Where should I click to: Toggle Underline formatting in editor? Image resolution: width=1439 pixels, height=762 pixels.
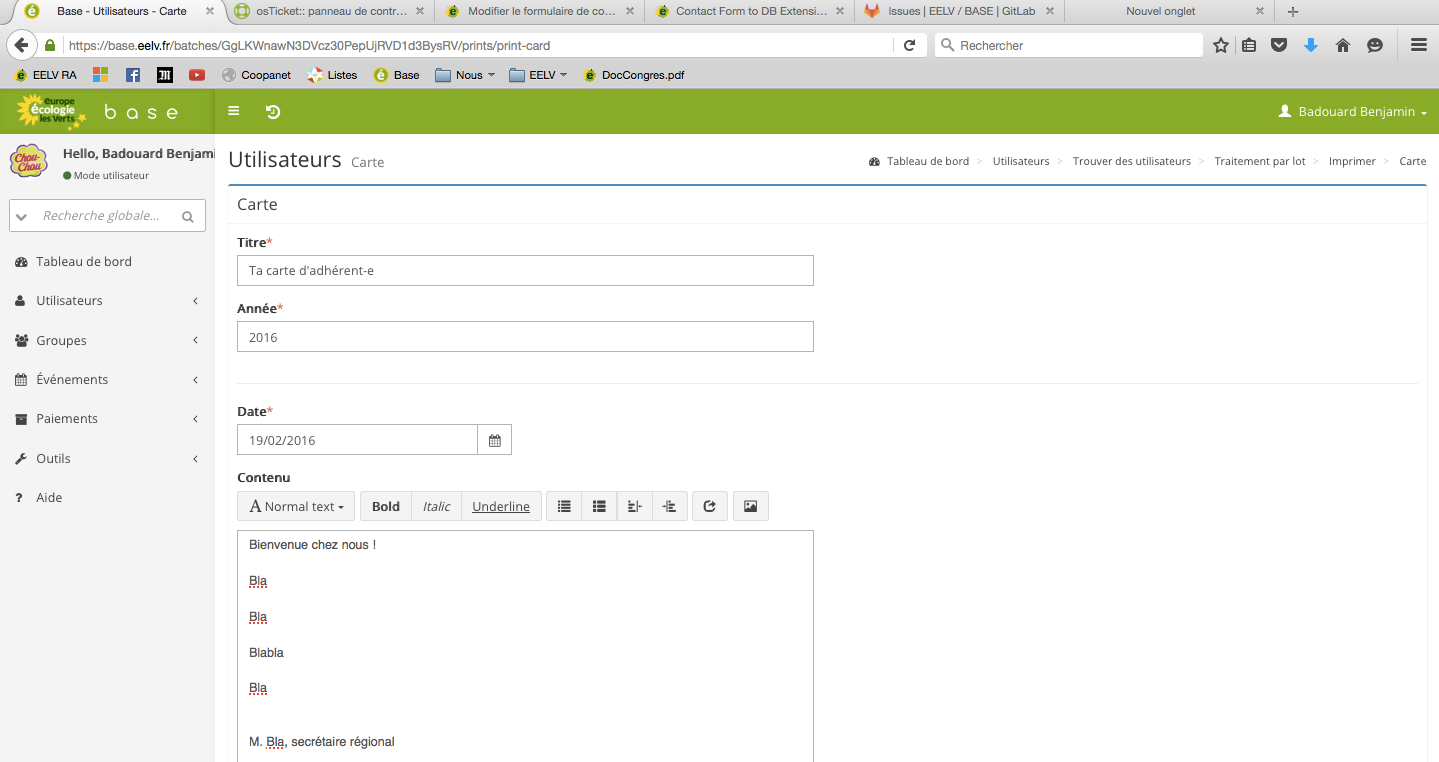coord(501,506)
